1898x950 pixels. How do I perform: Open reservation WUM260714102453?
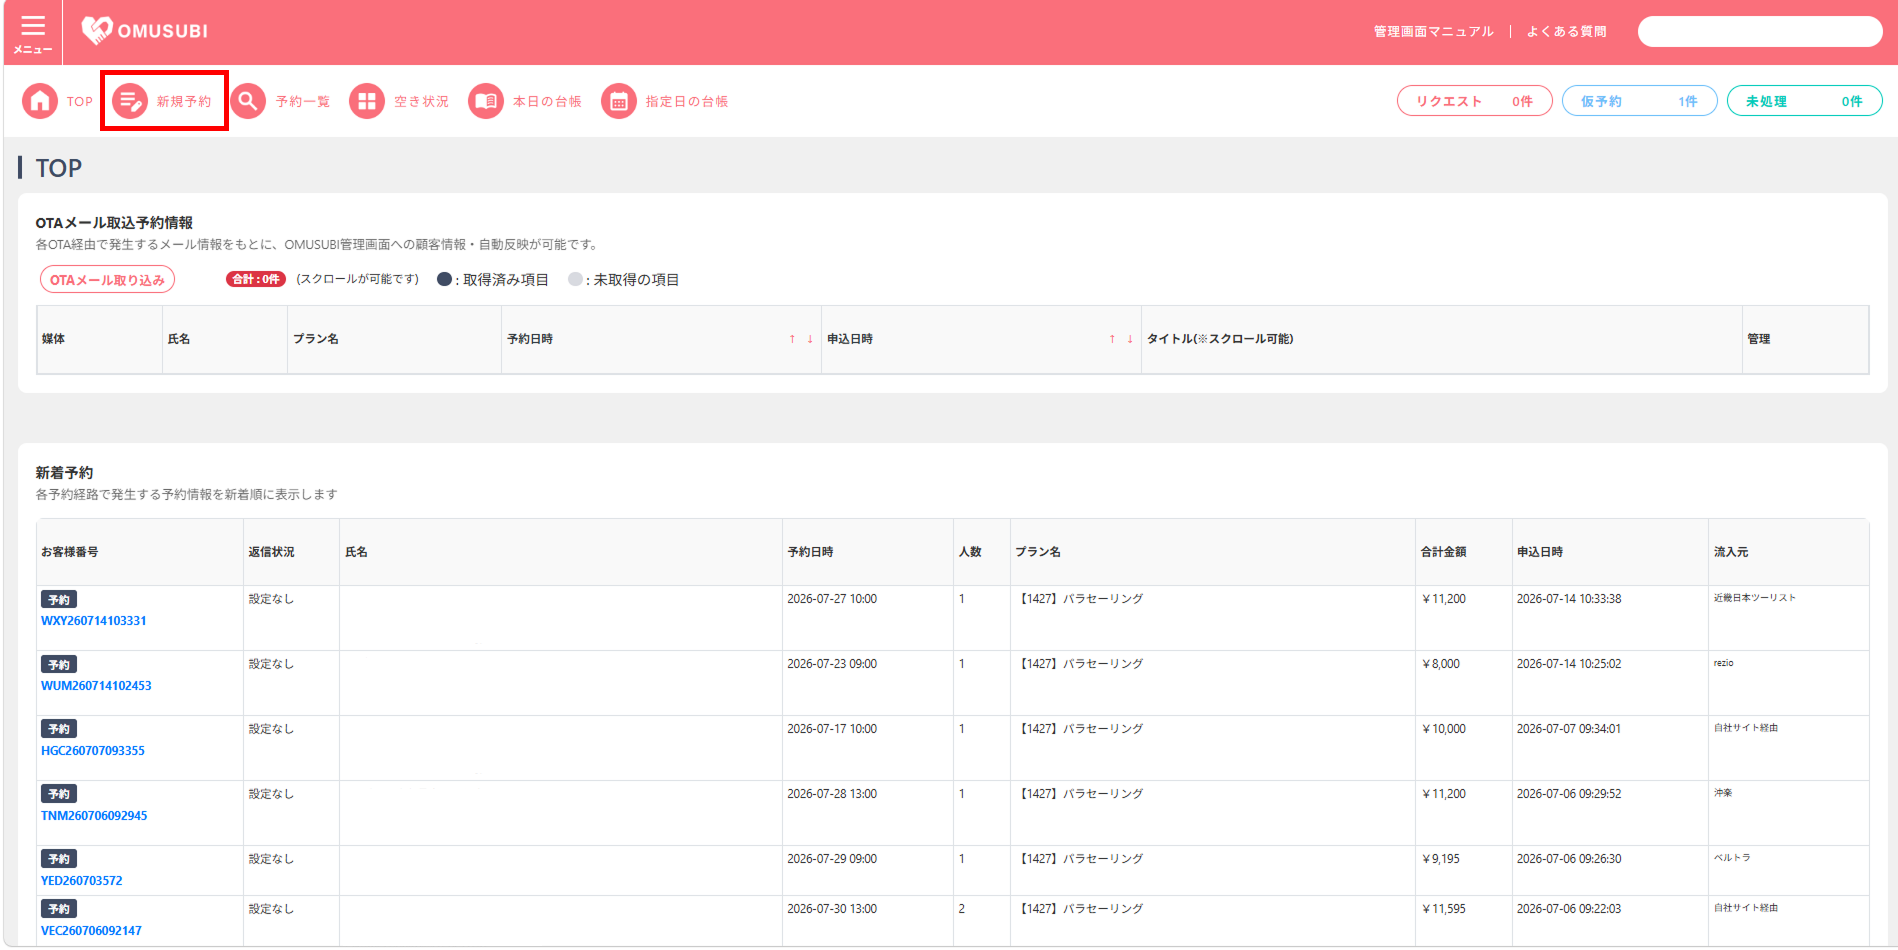[x=96, y=686]
